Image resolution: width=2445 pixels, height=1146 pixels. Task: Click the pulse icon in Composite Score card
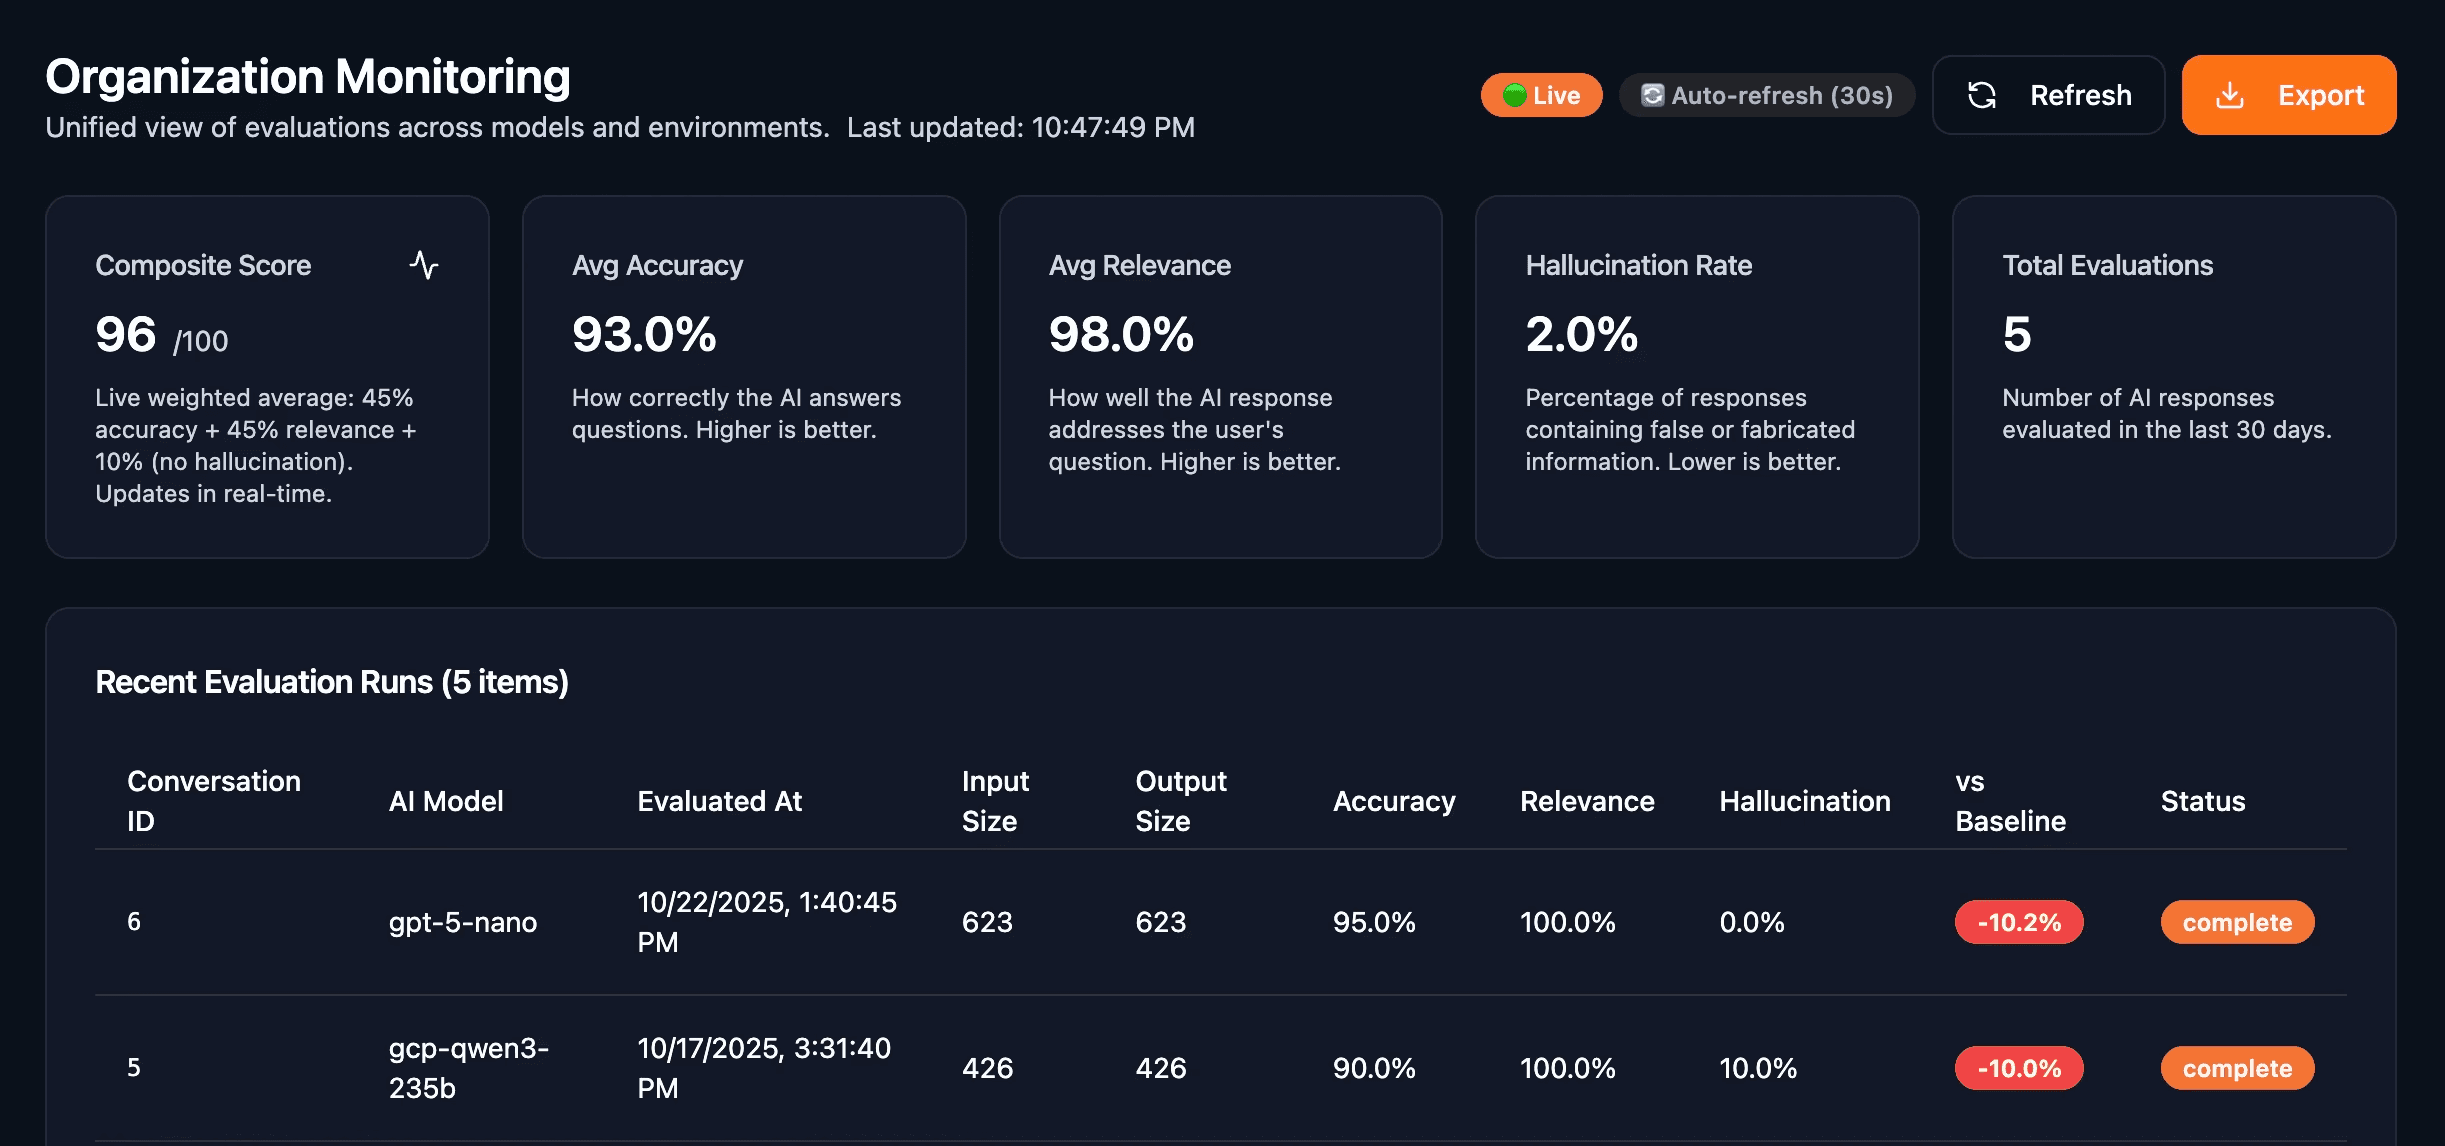click(x=424, y=265)
